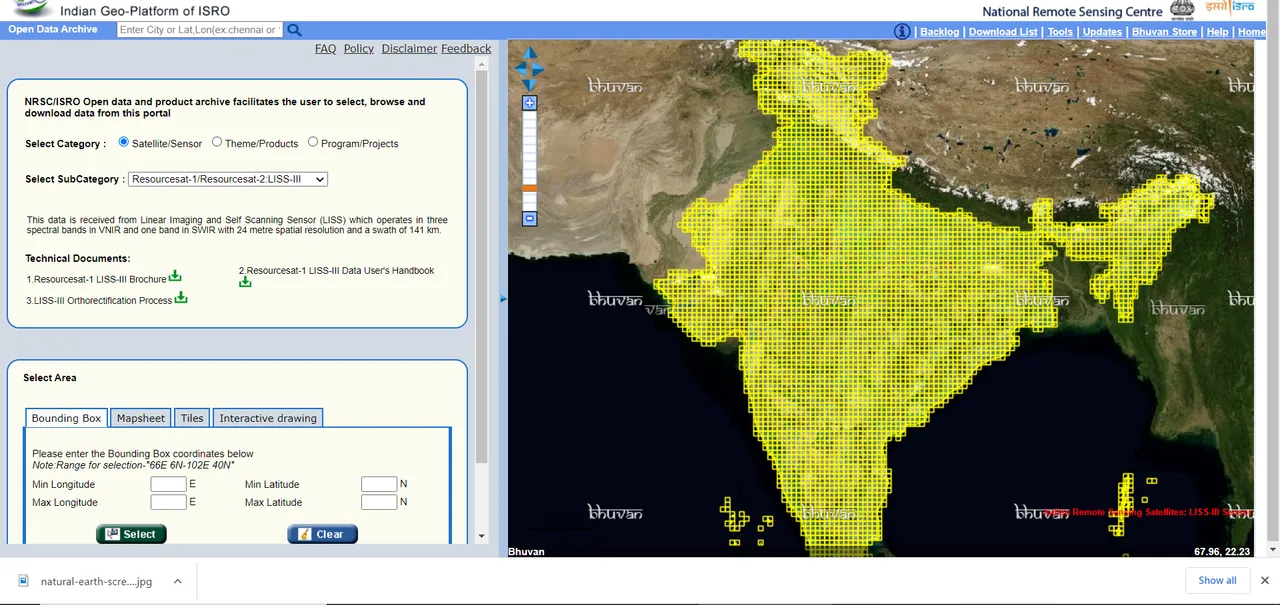Click the Min Latitude input field
This screenshot has width=1280, height=605.
pos(379,484)
